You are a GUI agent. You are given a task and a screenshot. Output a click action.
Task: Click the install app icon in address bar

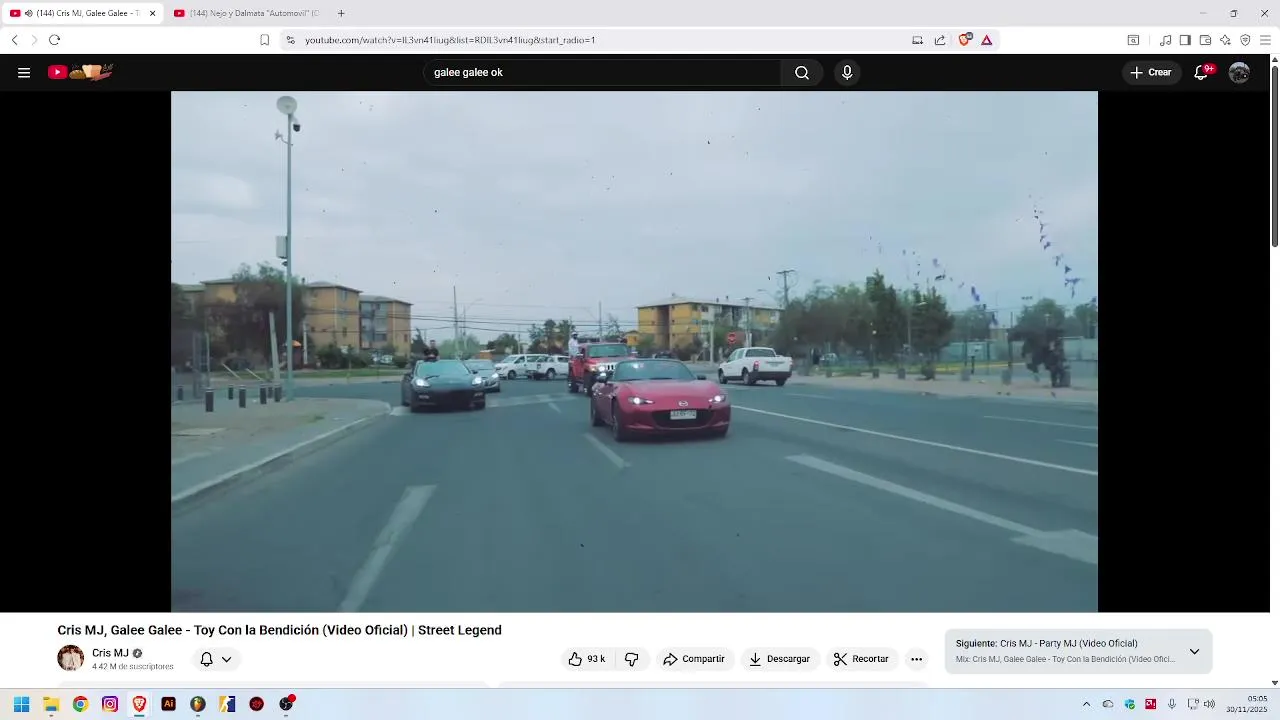917,40
